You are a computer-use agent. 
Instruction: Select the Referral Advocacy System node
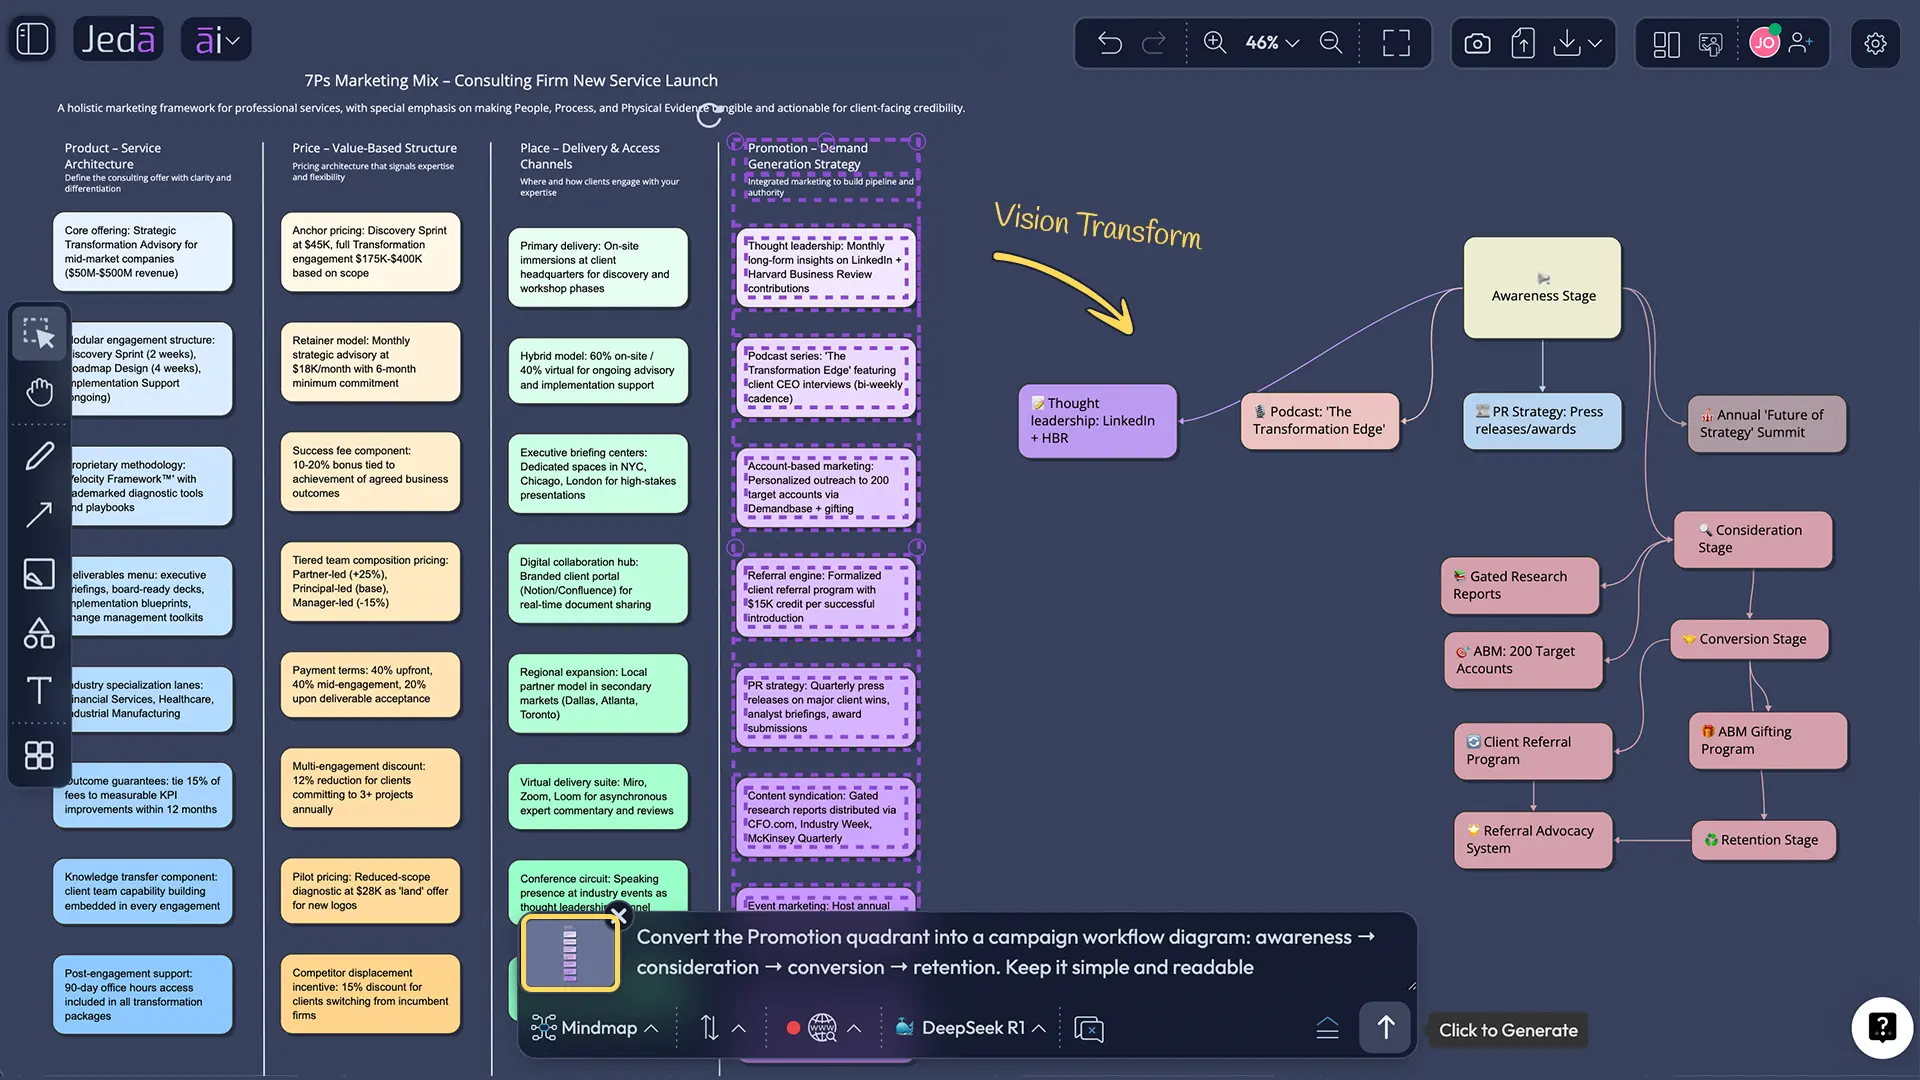coord(1533,840)
